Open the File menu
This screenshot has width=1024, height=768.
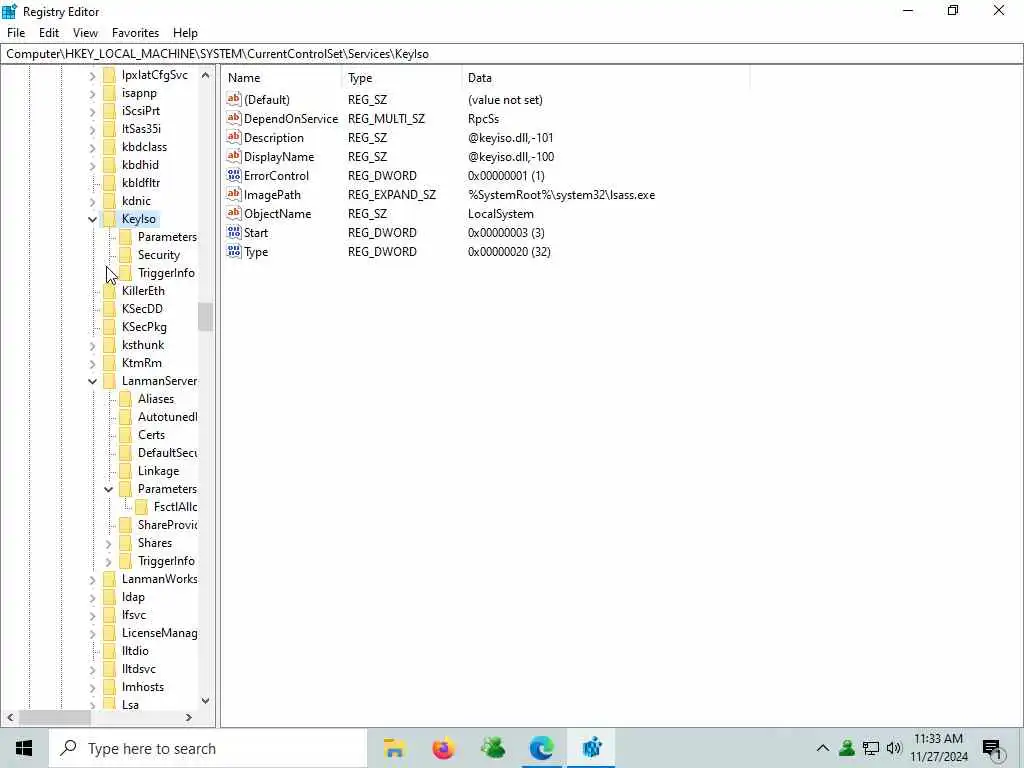(x=16, y=33)
